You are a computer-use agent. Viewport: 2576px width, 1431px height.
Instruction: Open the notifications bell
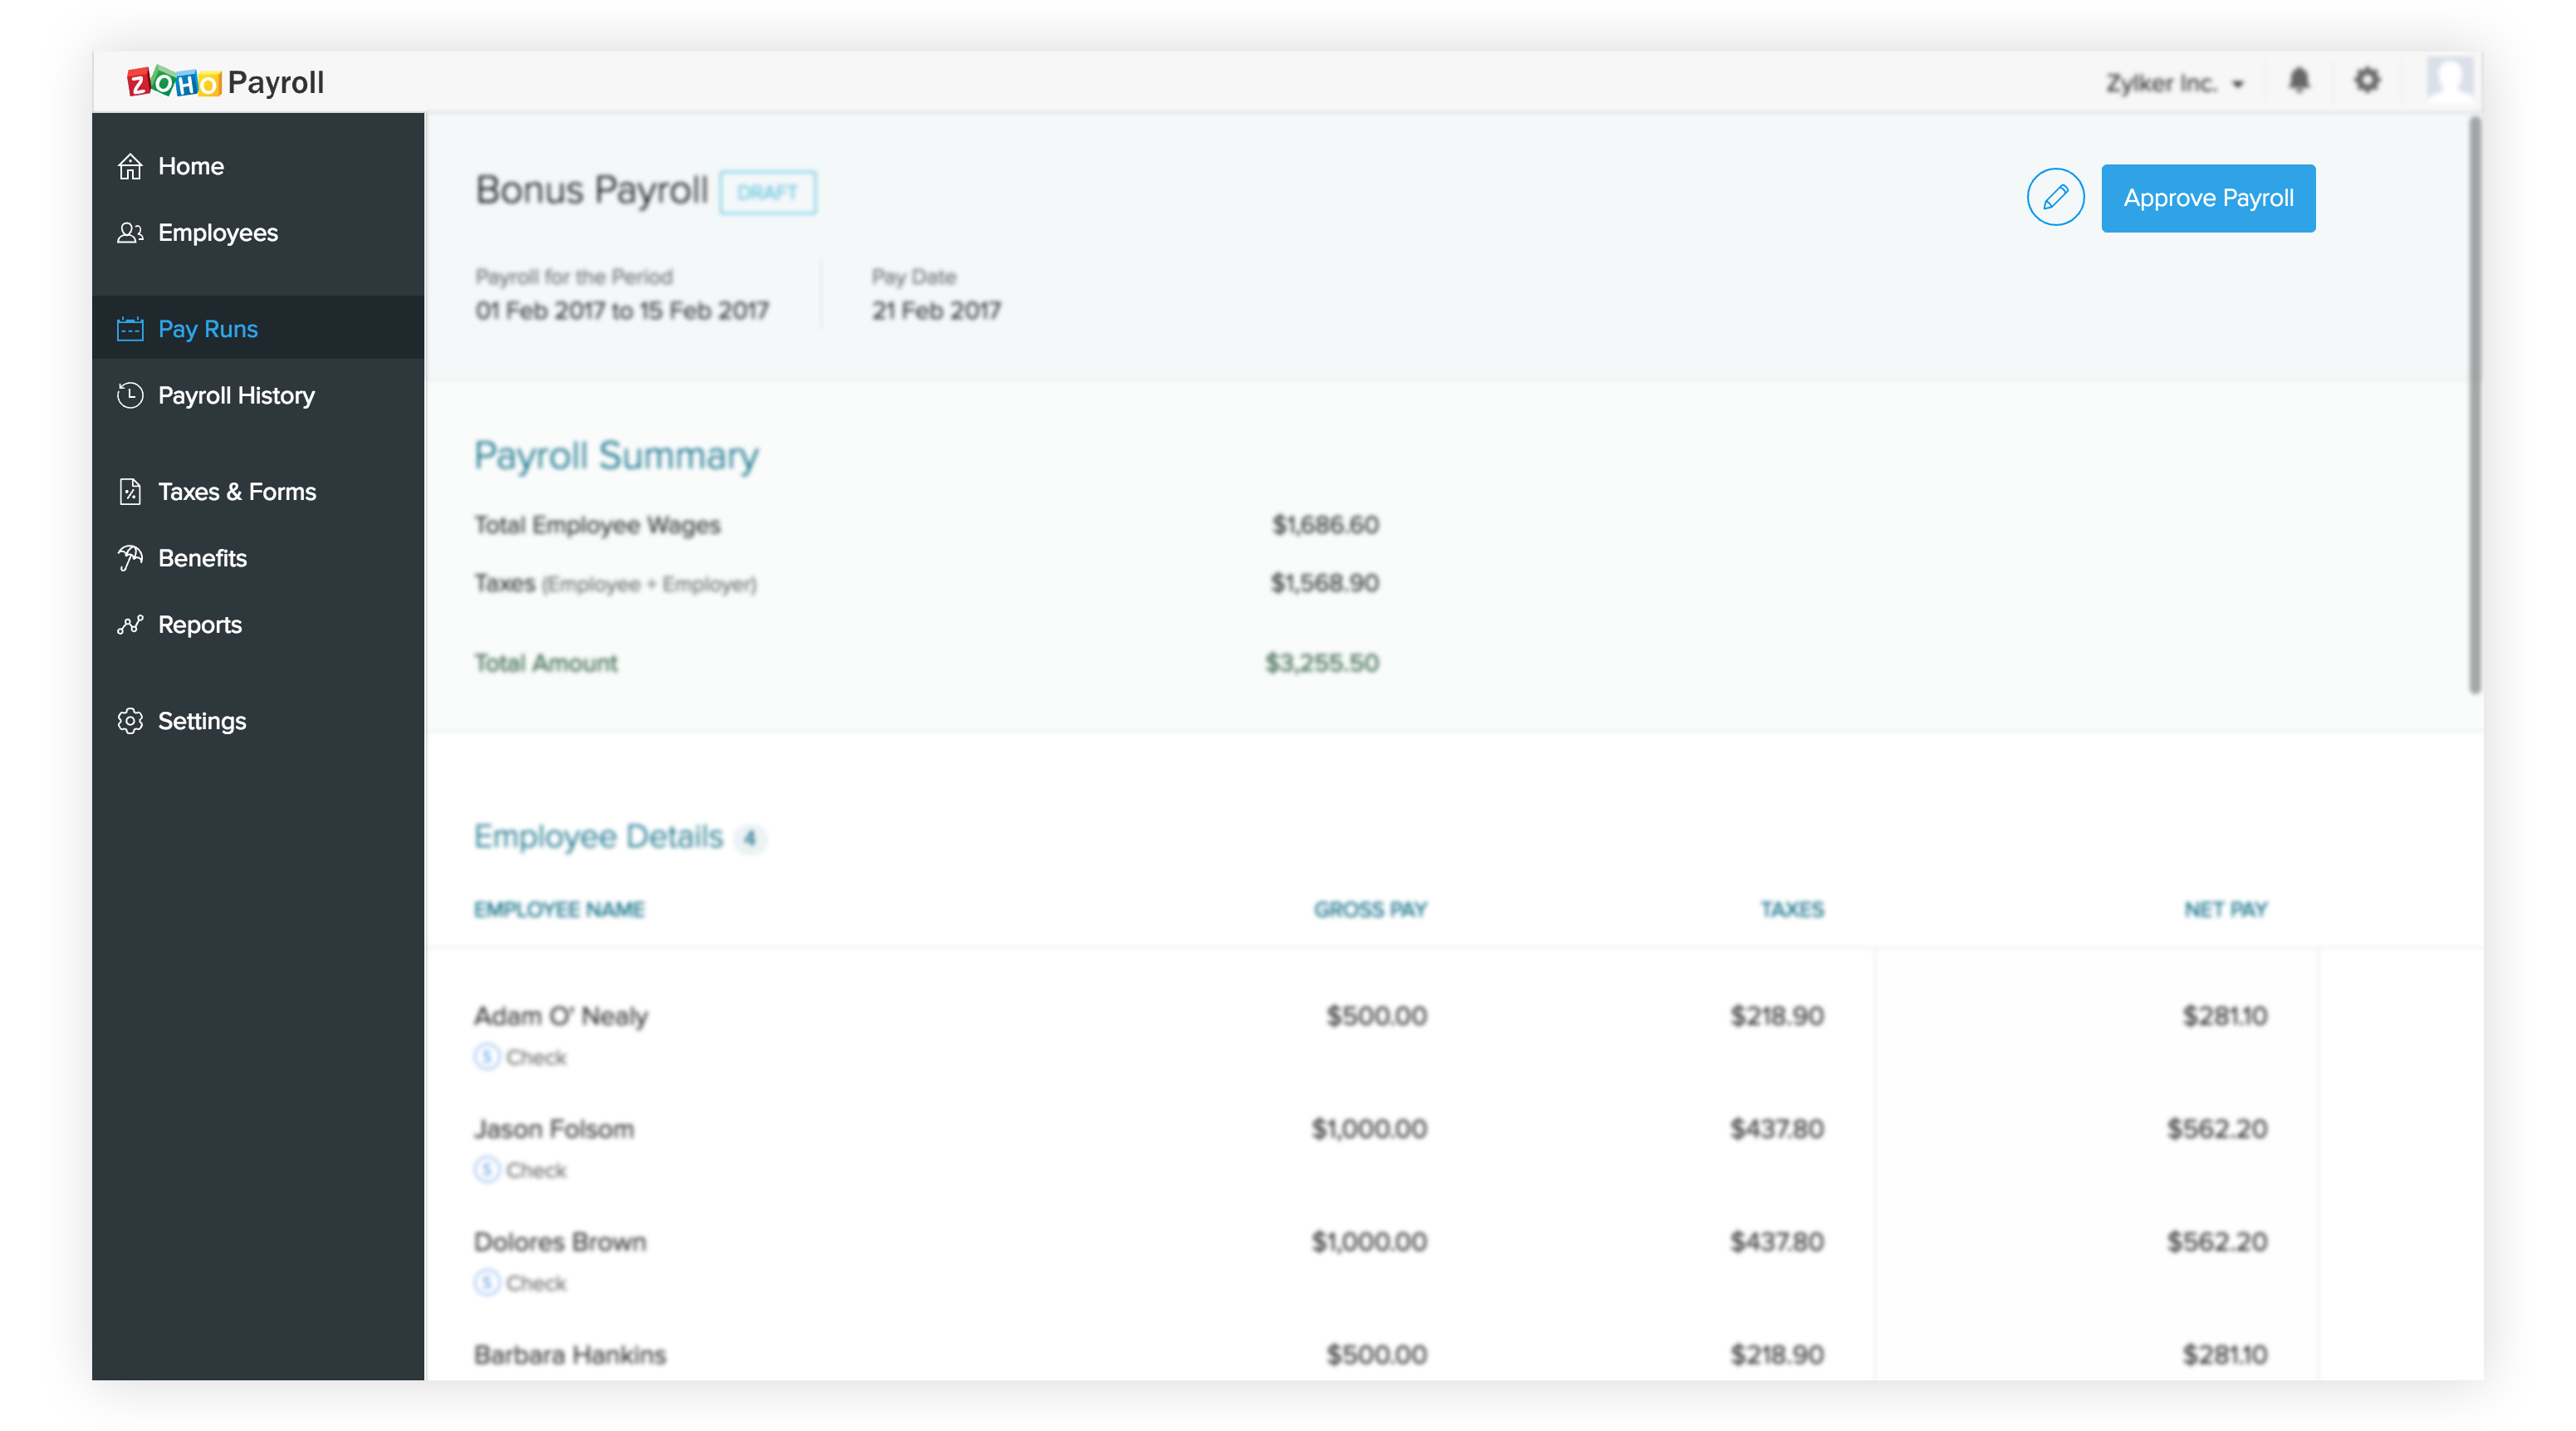2299,81
